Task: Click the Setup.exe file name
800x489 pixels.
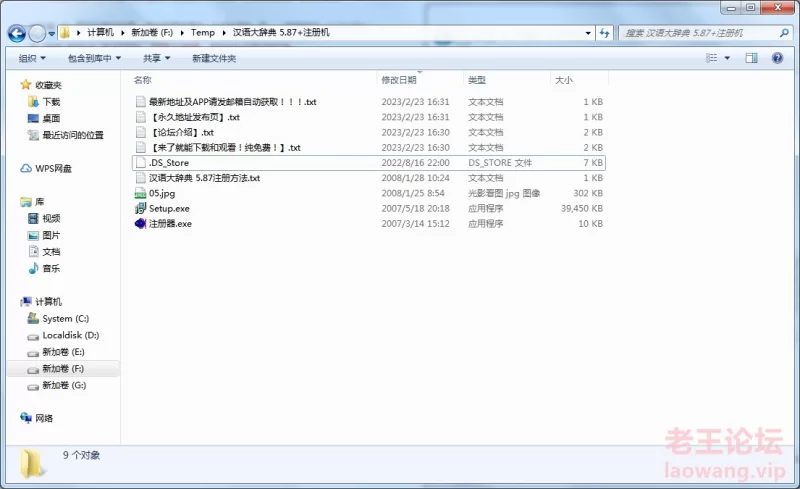Action: 169,209
